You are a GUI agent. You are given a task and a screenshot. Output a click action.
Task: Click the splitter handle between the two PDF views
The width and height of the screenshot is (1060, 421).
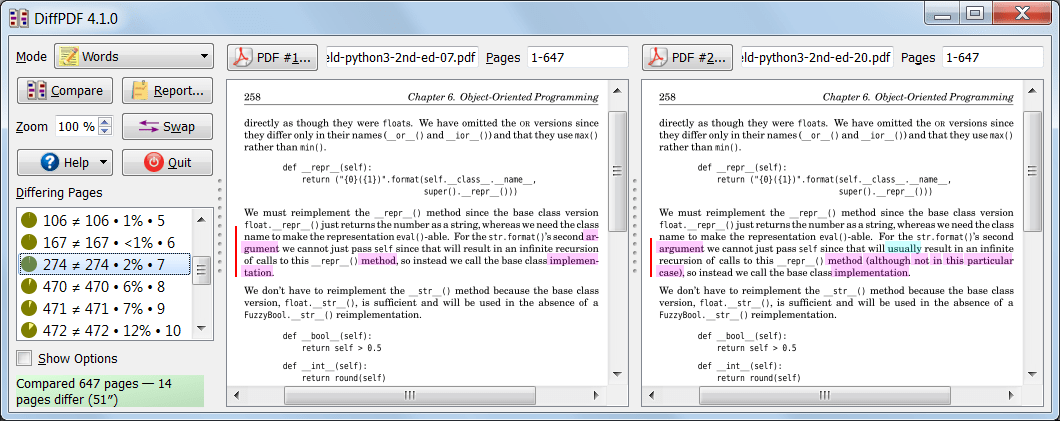point(635,225)
